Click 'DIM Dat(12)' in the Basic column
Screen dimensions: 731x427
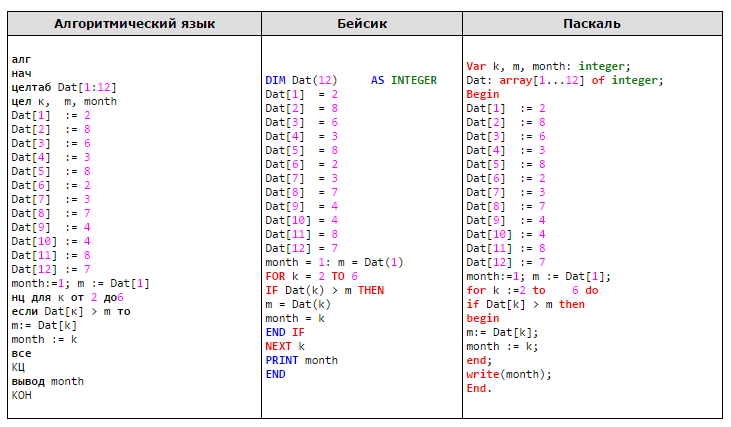coord(301,80)
